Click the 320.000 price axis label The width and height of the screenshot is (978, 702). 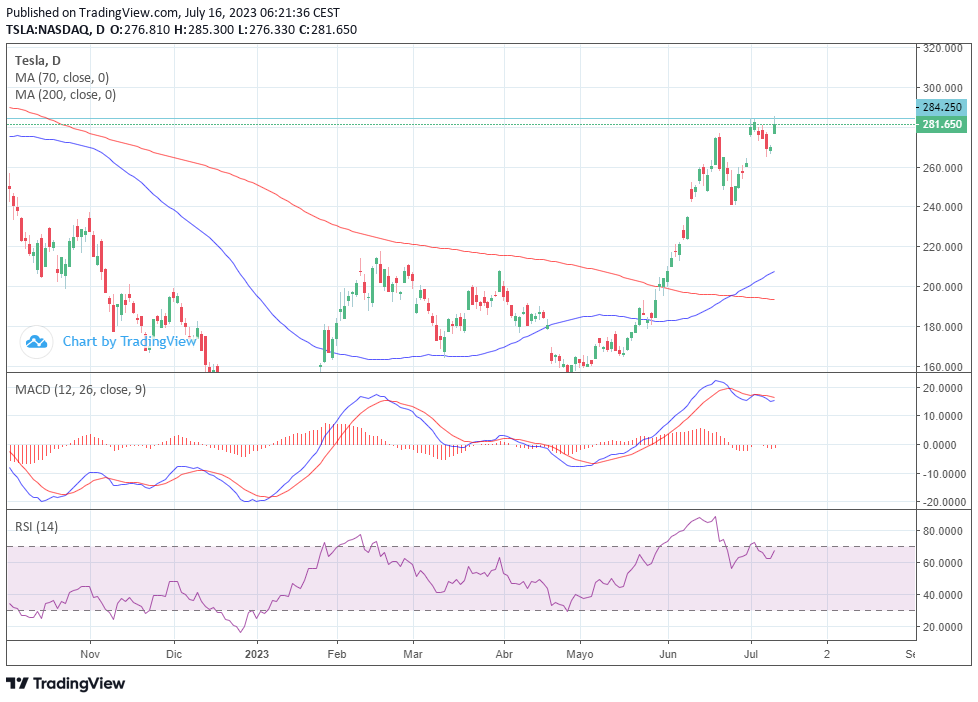(x=942, y=48)
